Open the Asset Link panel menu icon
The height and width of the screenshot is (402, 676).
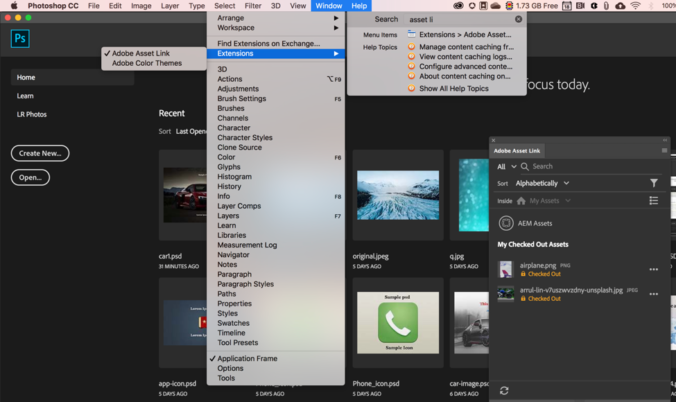tap(664, 151)
